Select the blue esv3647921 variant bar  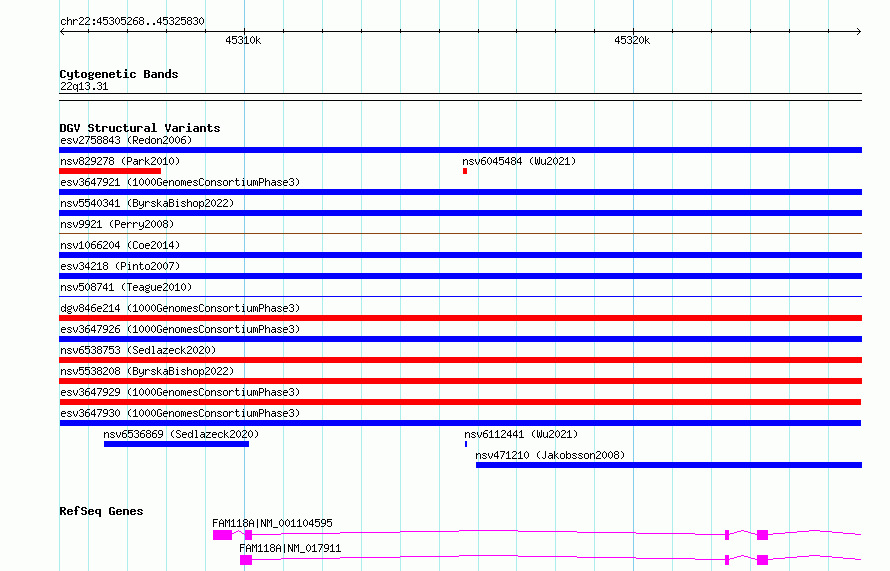click(x=460, y=192)
